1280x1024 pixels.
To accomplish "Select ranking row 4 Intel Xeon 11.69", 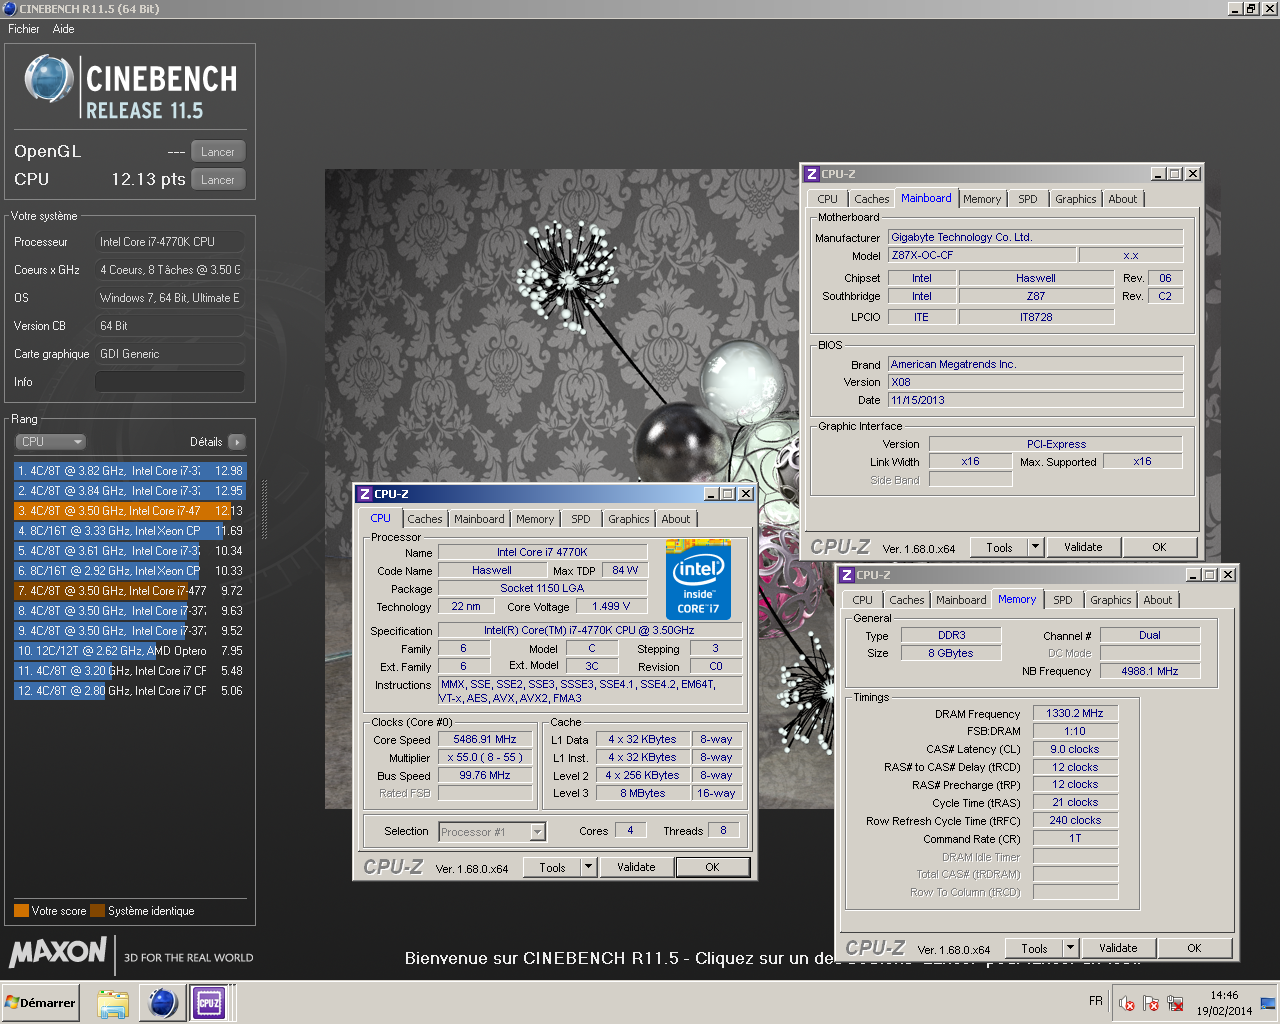I will 130,531.
